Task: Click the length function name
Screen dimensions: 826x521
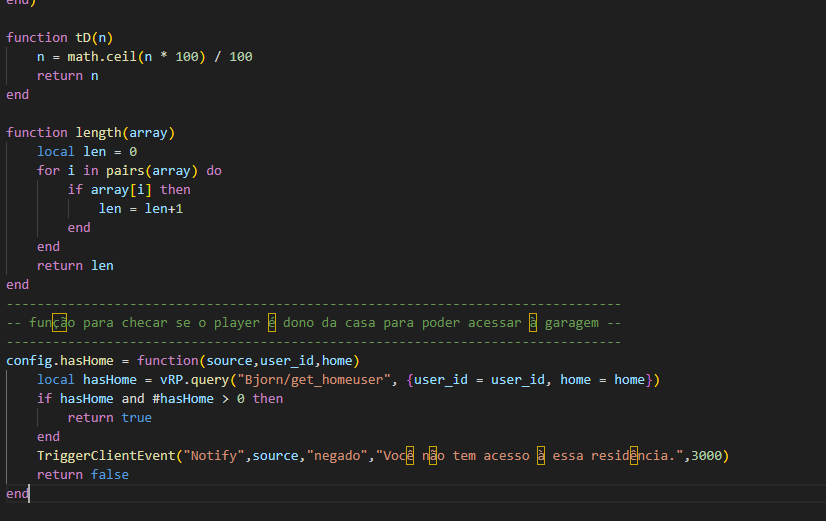Action: pyautogui.click(x=99, y=133)
